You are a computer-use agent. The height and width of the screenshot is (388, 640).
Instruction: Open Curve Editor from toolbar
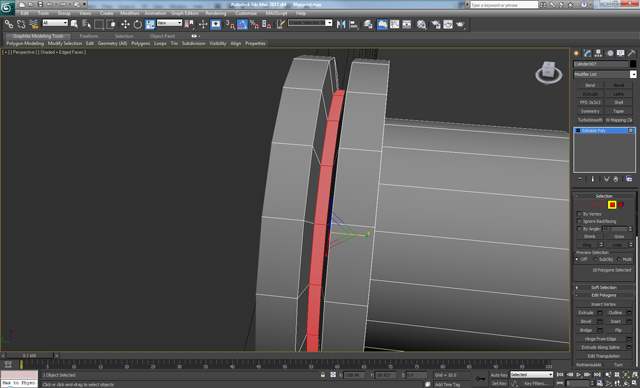click(x=395, y=24)
